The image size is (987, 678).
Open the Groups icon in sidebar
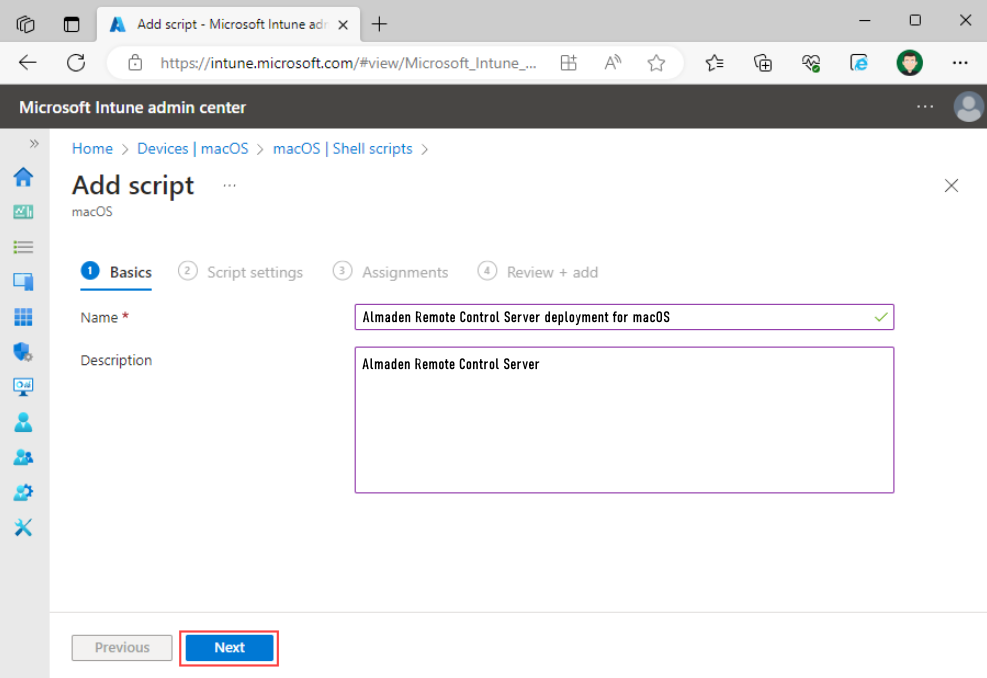(x=23, y=457)
